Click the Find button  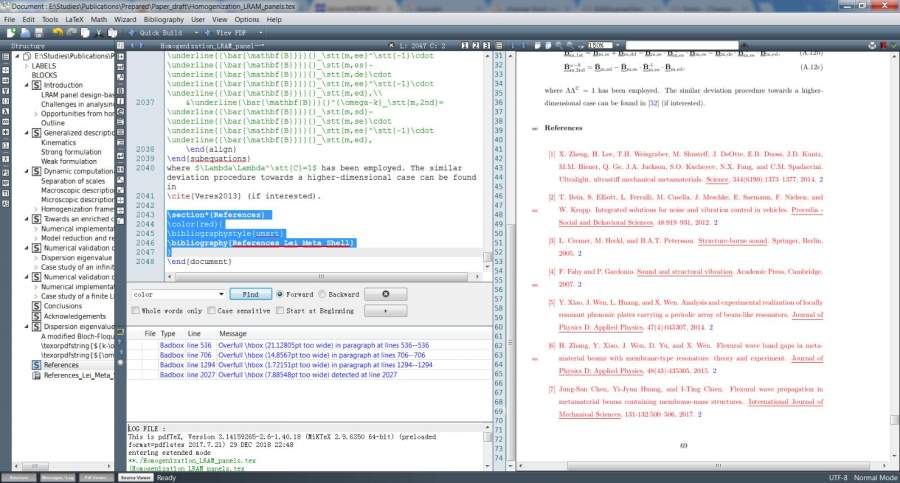pos(250,295)
